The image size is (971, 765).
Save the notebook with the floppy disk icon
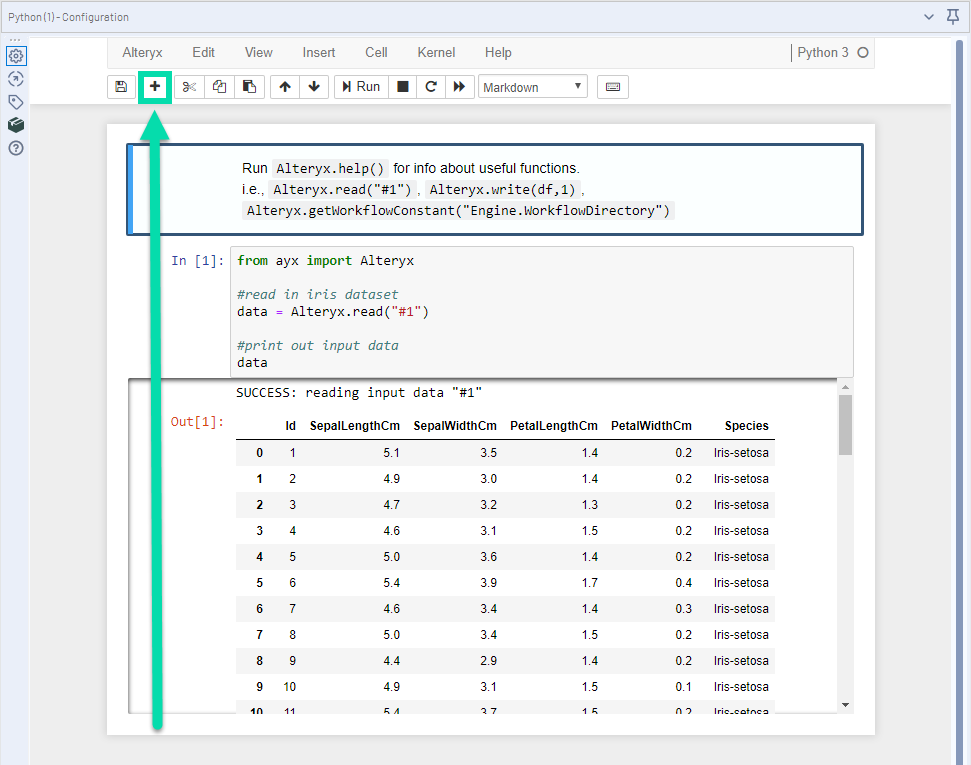(x=121, y=87)
